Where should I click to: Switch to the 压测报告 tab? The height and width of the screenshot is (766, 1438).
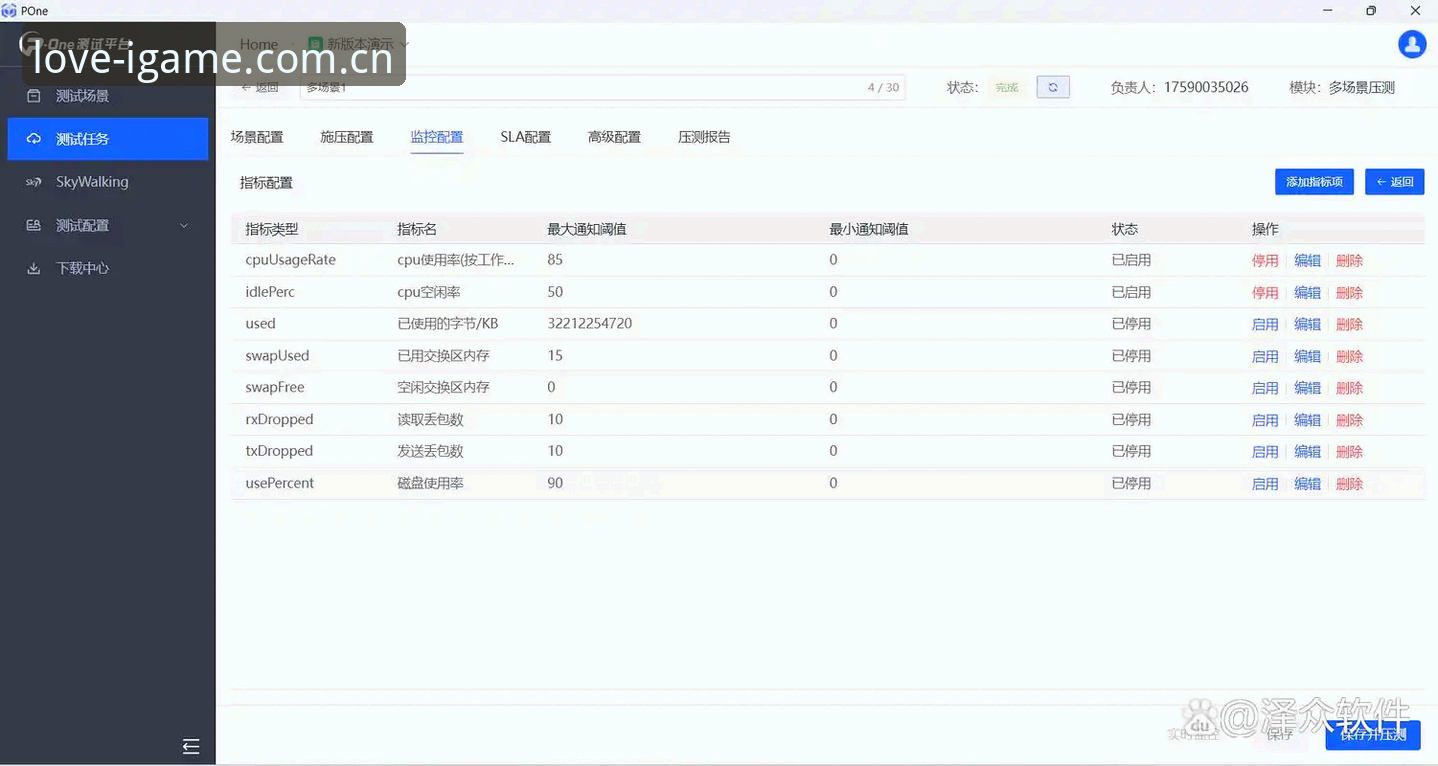pyautogui.click(x=704, y=137)
